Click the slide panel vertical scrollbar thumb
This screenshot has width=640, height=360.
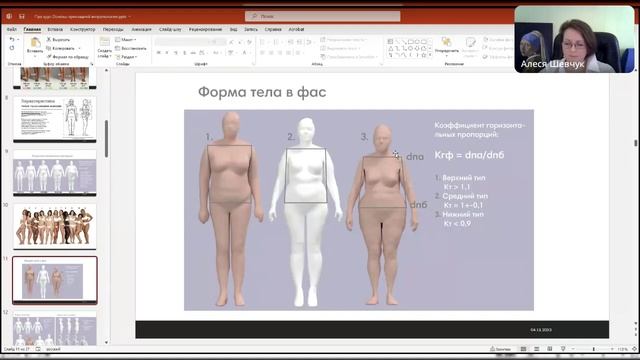(x=107, y=138)
